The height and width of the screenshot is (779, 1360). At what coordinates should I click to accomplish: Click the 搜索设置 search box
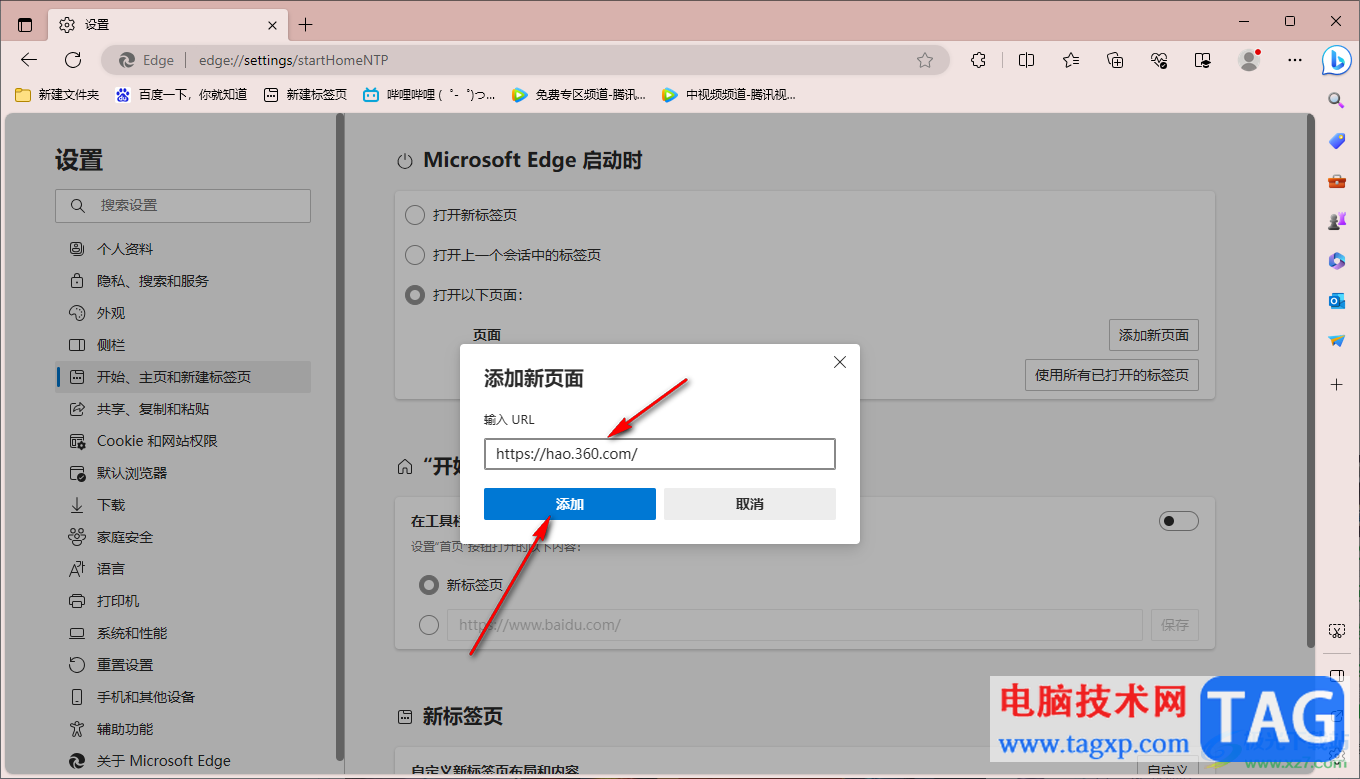click(183, 205)
